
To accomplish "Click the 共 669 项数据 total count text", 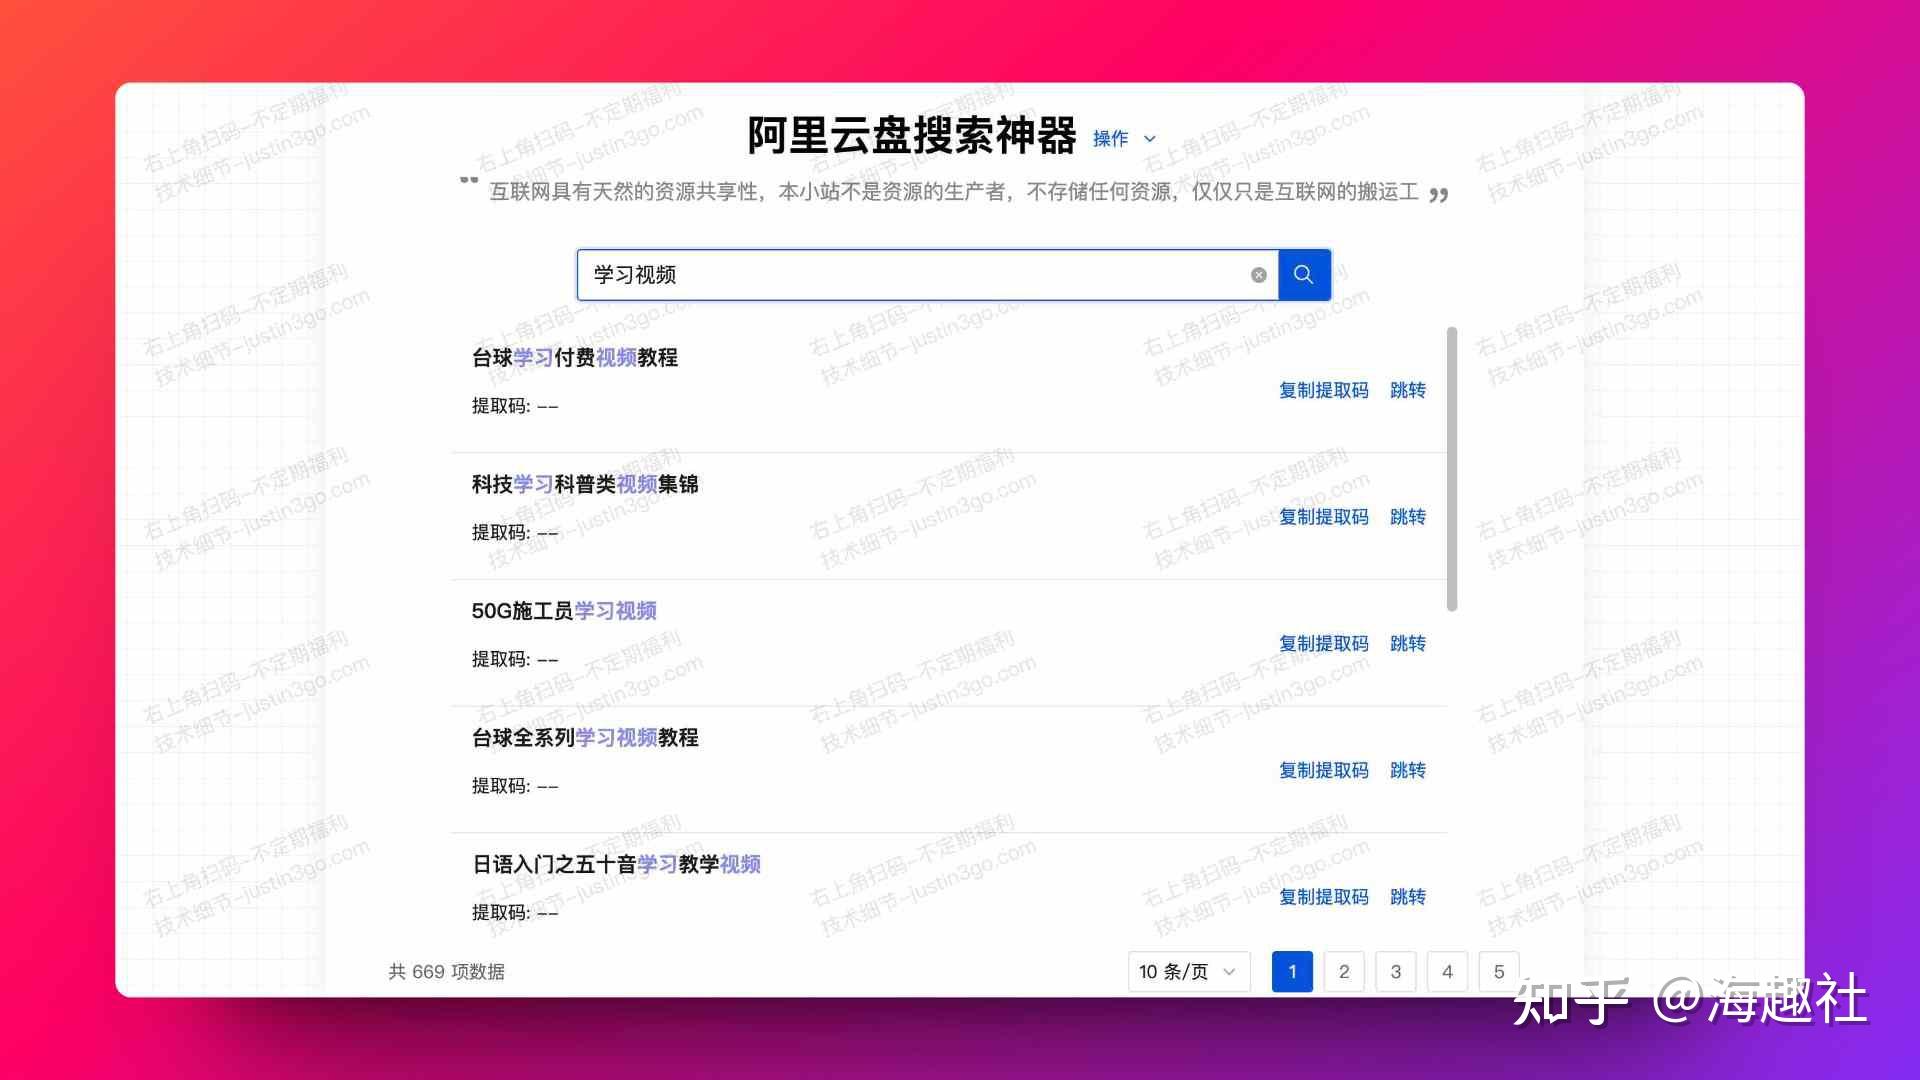I will (446, 972).
